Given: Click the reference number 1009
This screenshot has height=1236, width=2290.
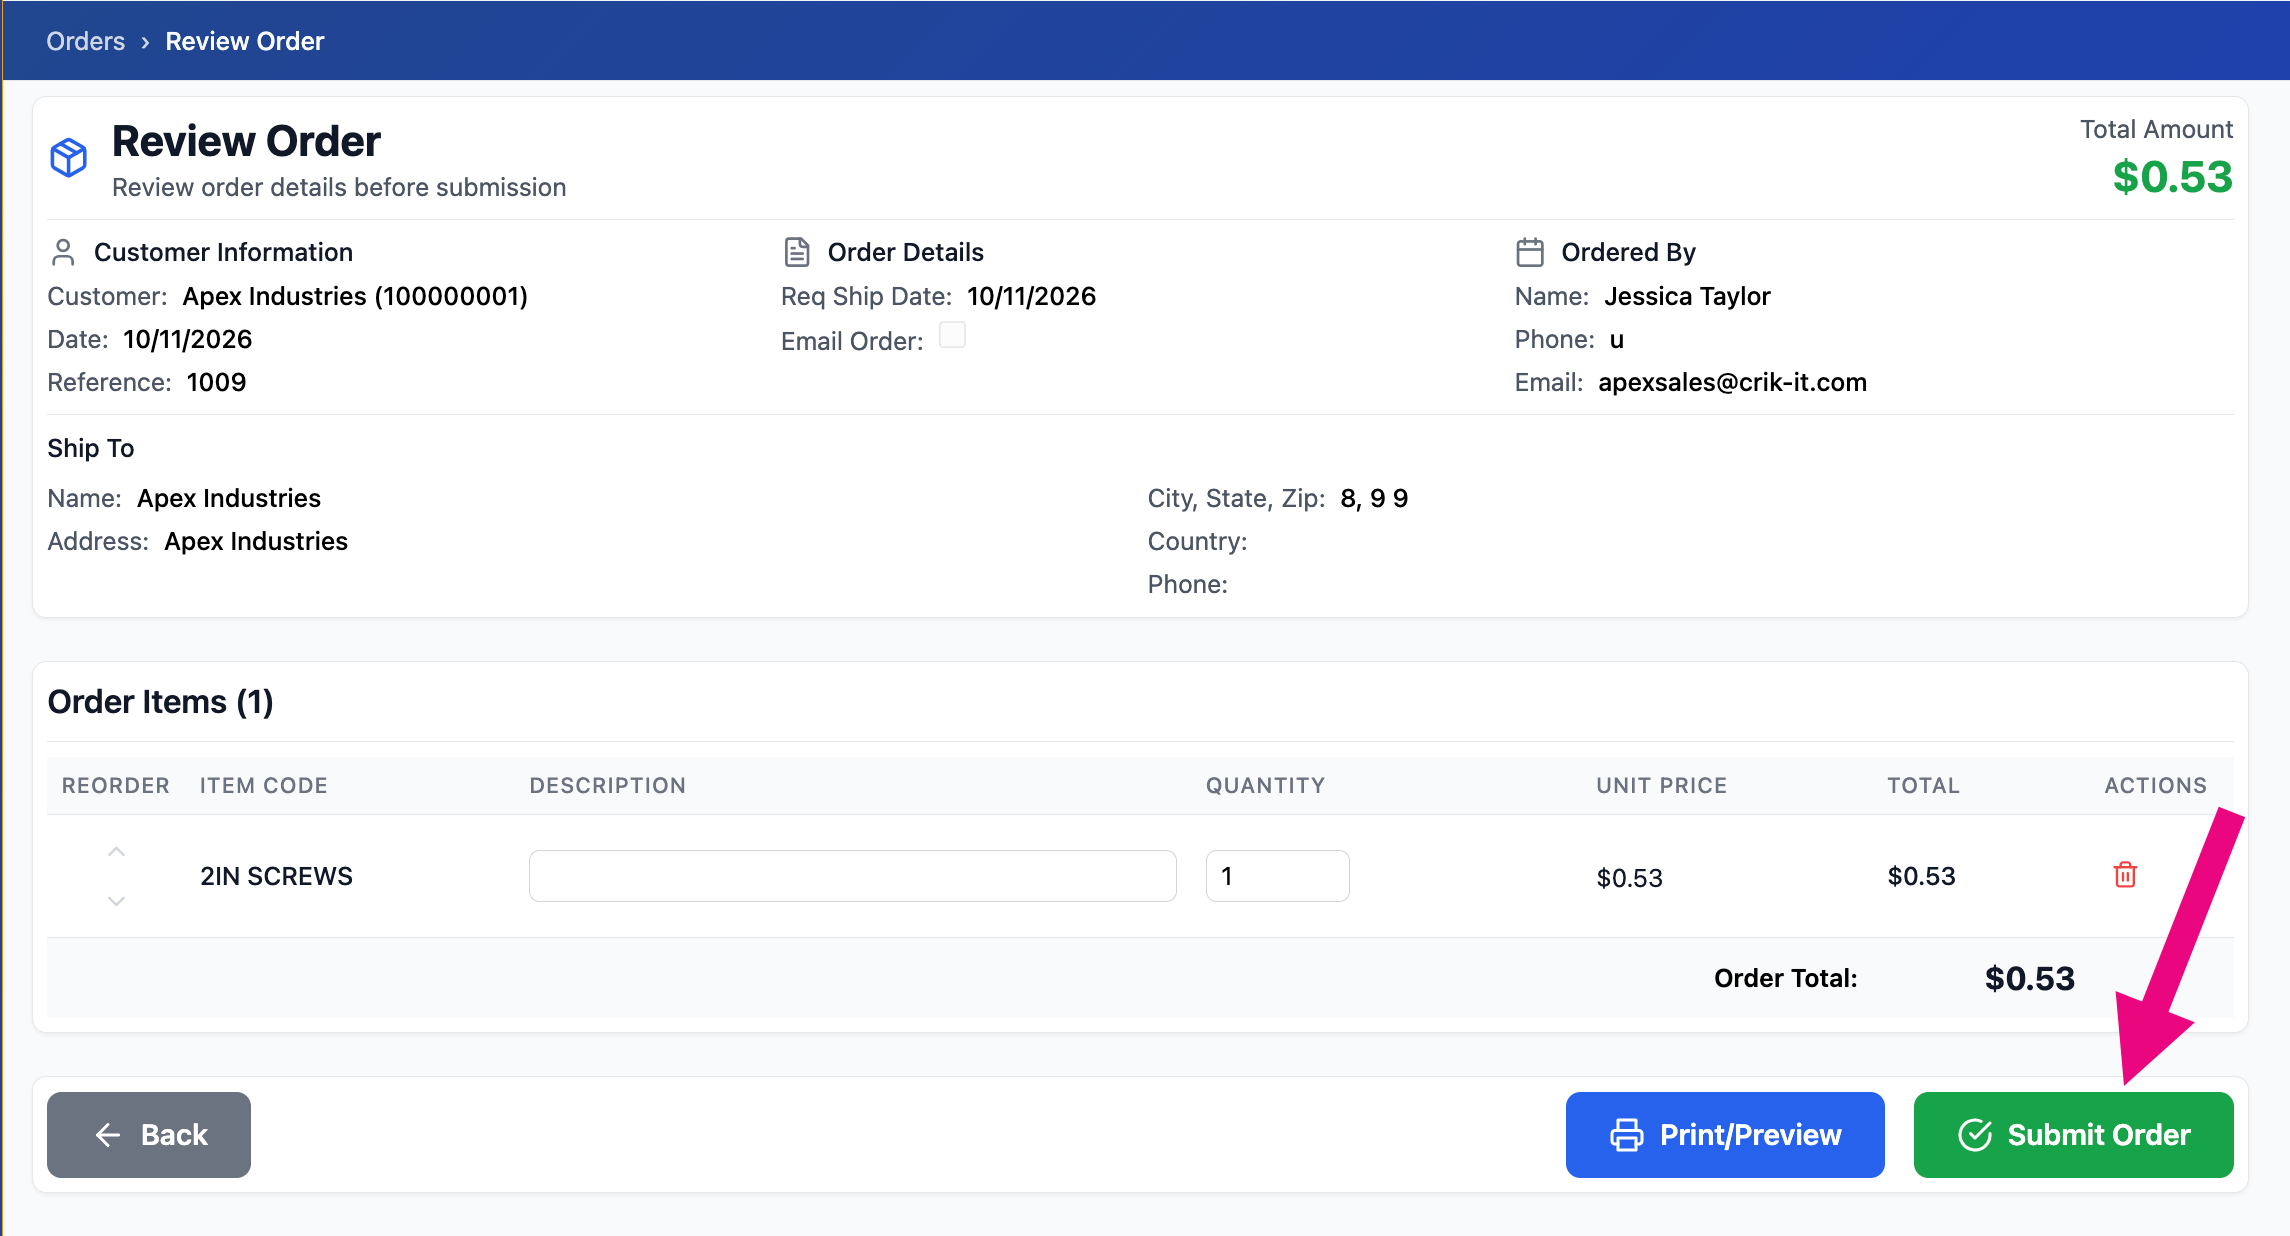Looking at the screenshot, I should coord(216,382).
